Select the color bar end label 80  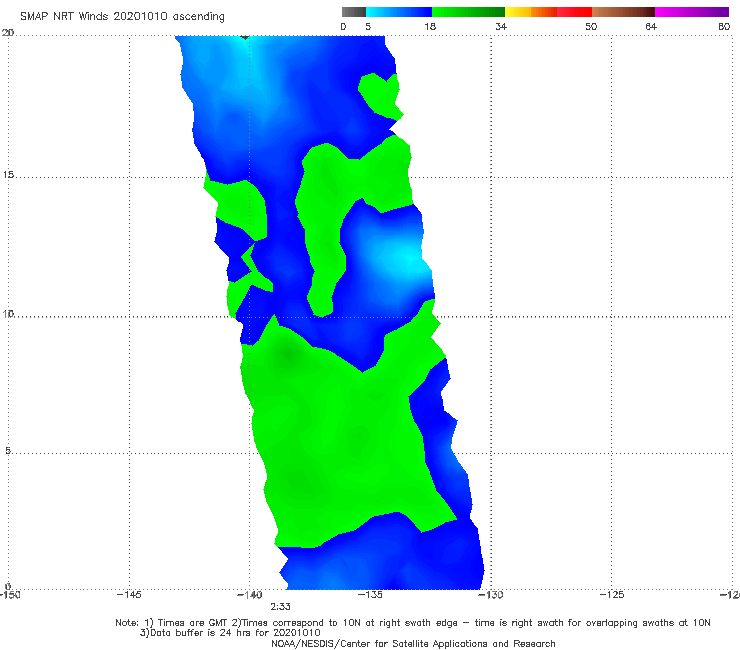coord(724,27)
